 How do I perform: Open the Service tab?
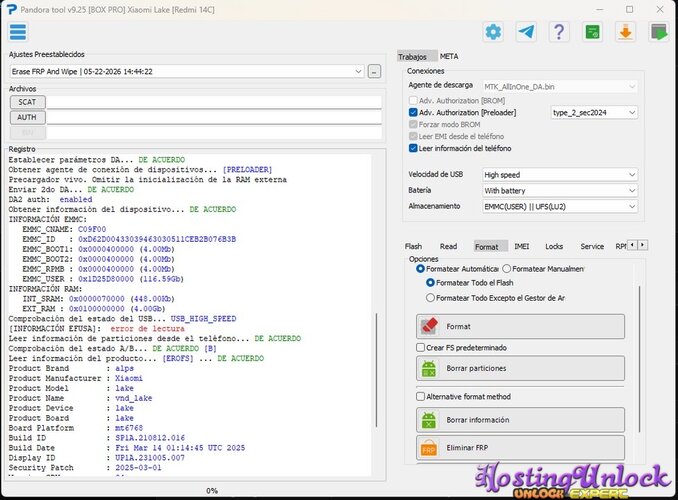pos(592,247)
